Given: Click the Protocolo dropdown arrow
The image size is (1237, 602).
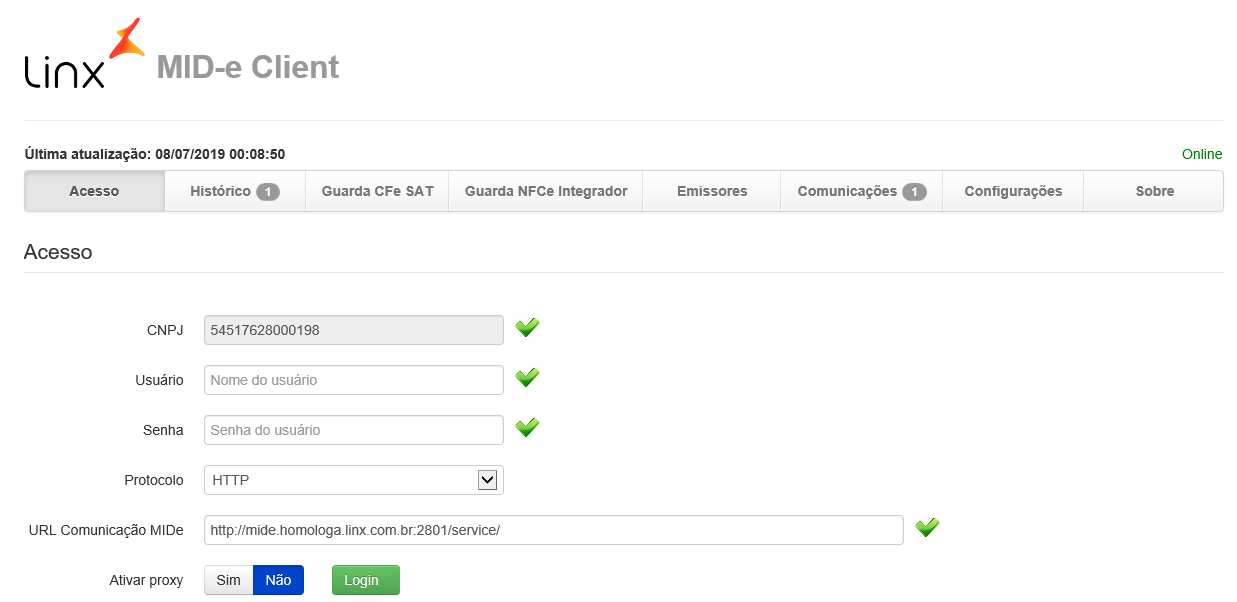Looking at the screenshot, I should 487,480.
